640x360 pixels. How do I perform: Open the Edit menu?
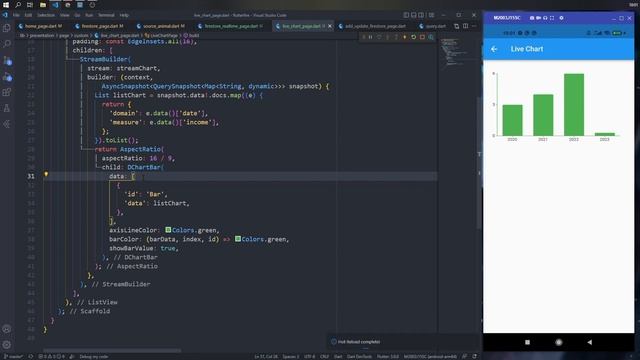pos(28,15)
